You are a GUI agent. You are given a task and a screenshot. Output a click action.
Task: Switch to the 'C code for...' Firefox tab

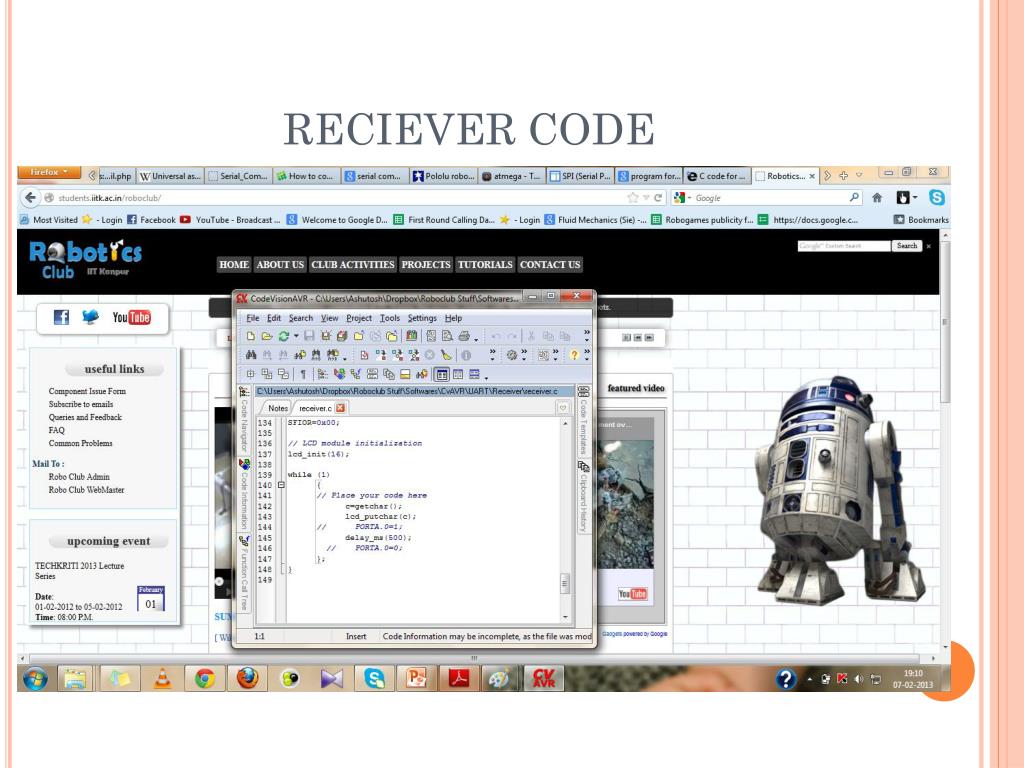point(716,176)
